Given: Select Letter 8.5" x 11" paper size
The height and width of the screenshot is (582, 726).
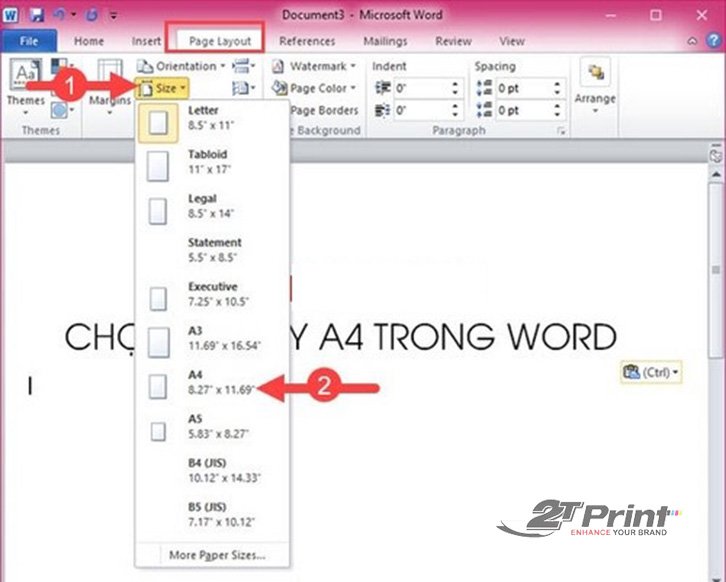Looking at the screenshot, I should 212,122.
